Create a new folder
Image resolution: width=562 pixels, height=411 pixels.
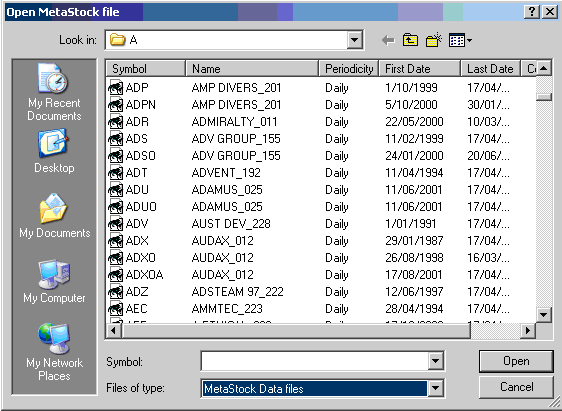pos(434,40)
